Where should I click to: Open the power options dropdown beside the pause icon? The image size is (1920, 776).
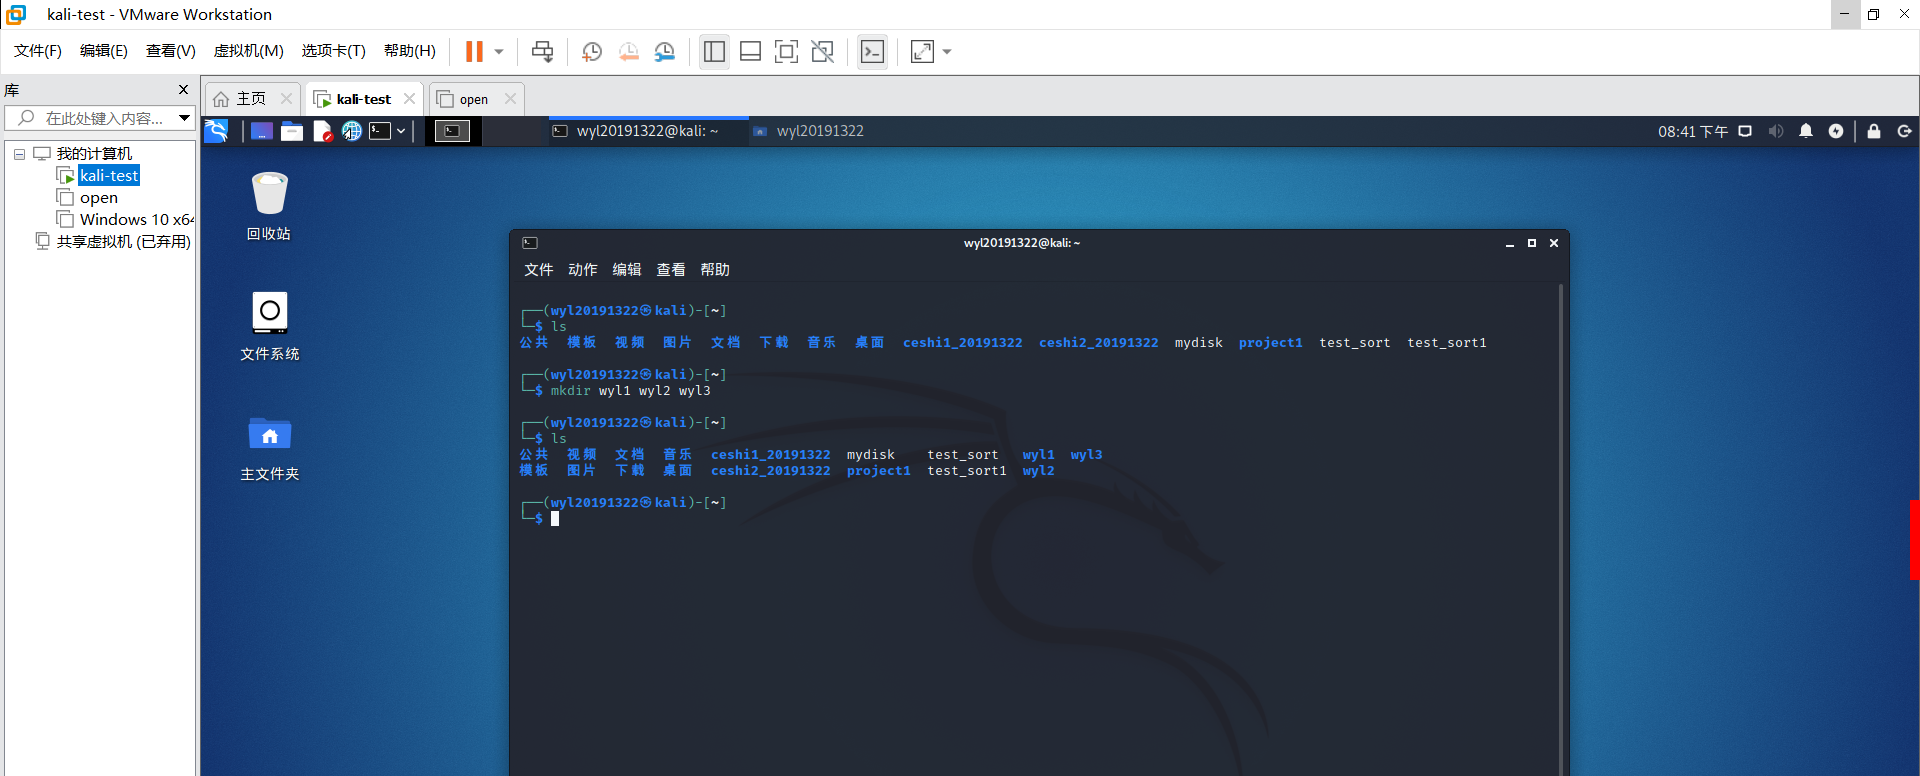pyautogui.click(x=499, y=51)
